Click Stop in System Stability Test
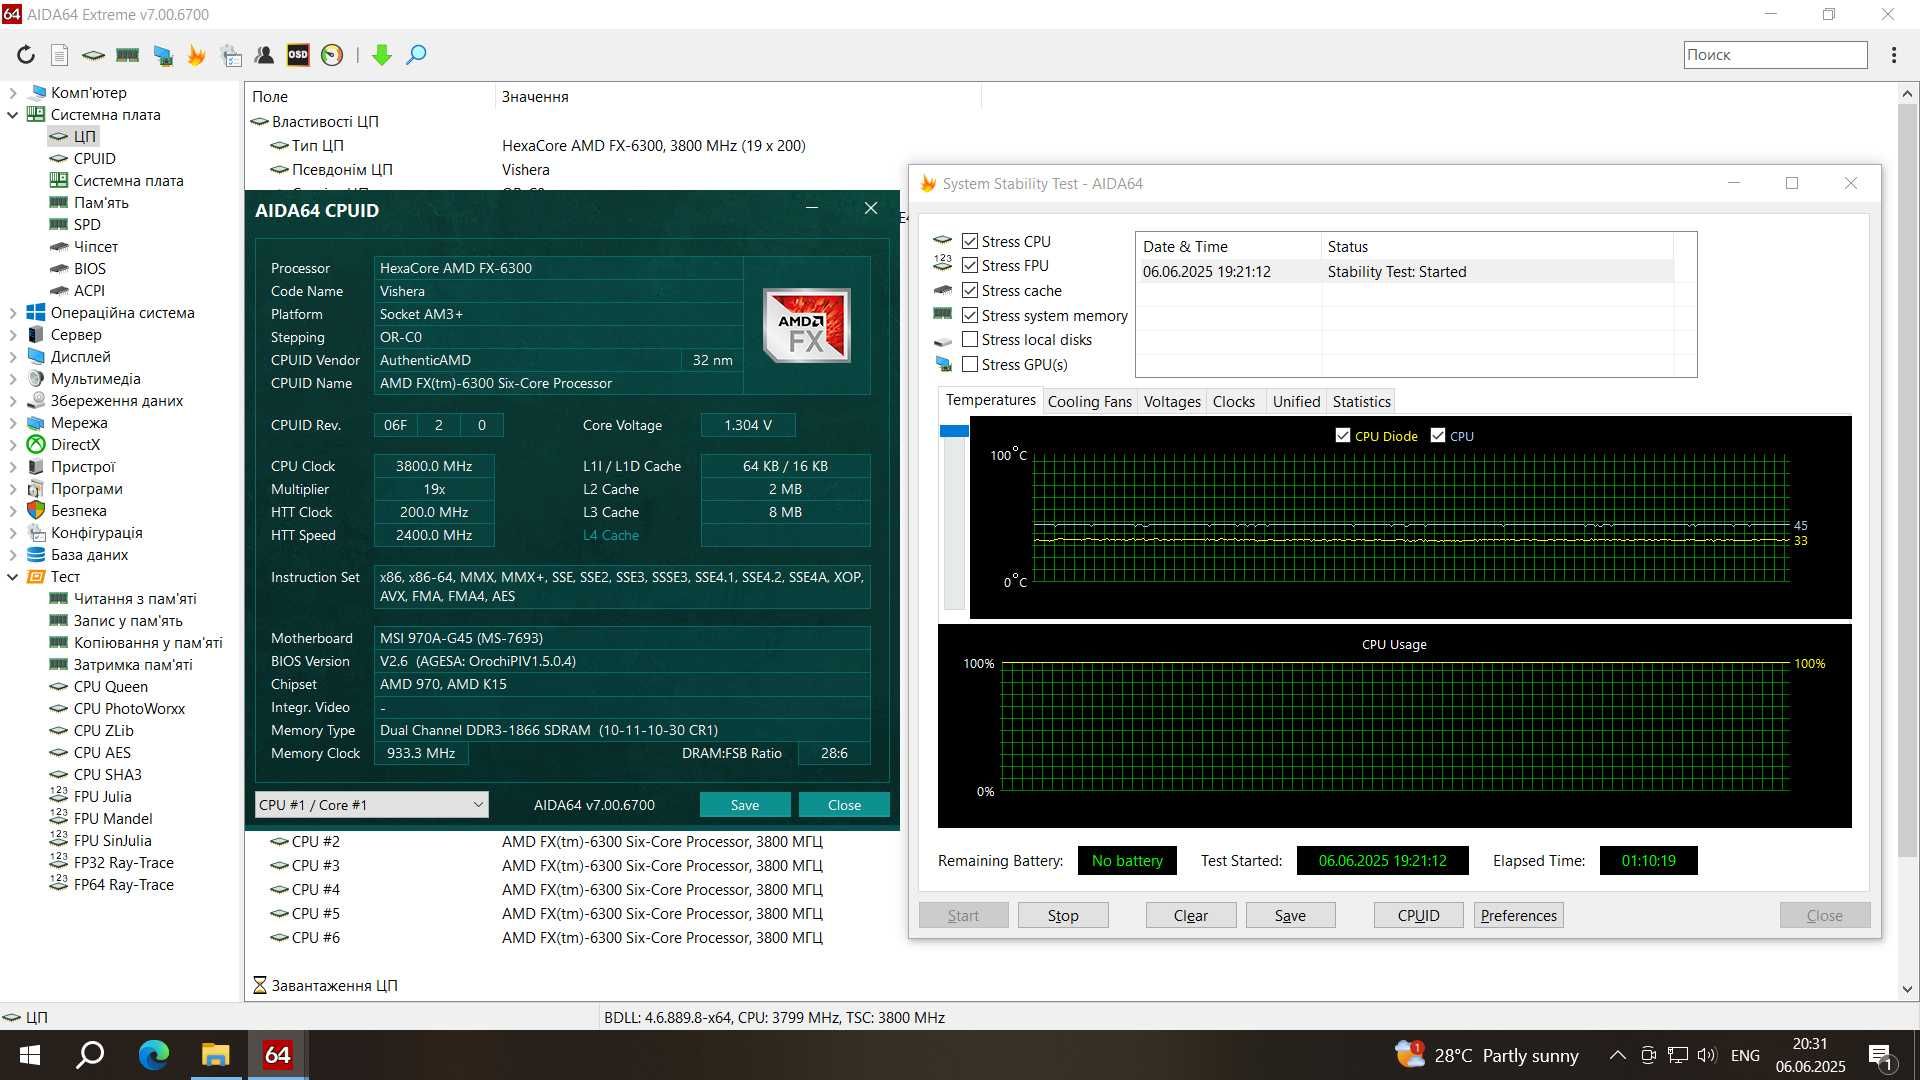This screenshot has width=1920, height=1080. 1063,915
